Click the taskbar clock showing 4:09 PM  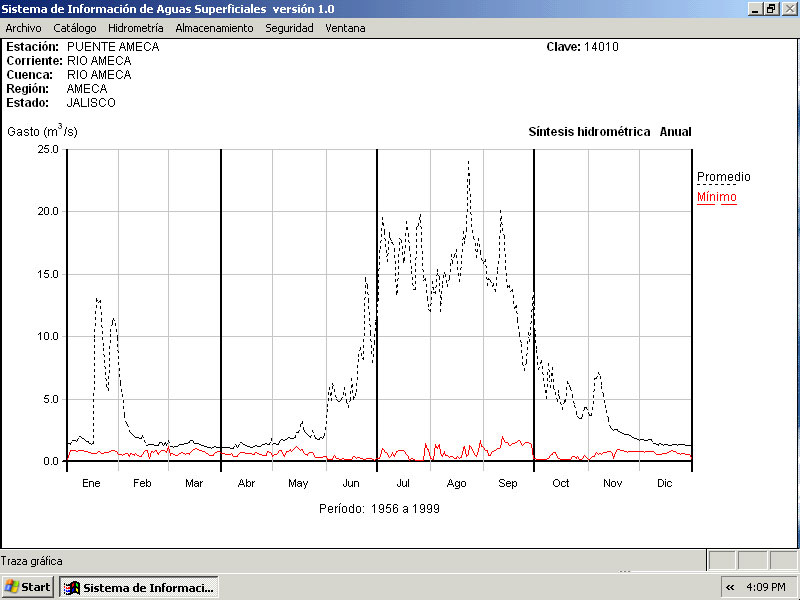tap(770, 587)
